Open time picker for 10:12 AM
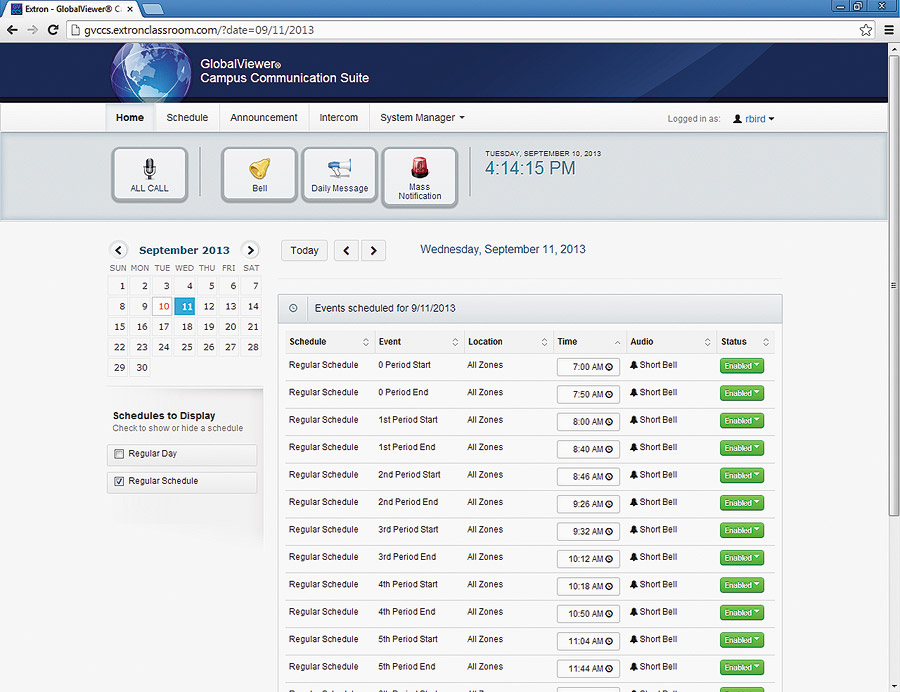 pyautogui.click(x=609, y=559)
